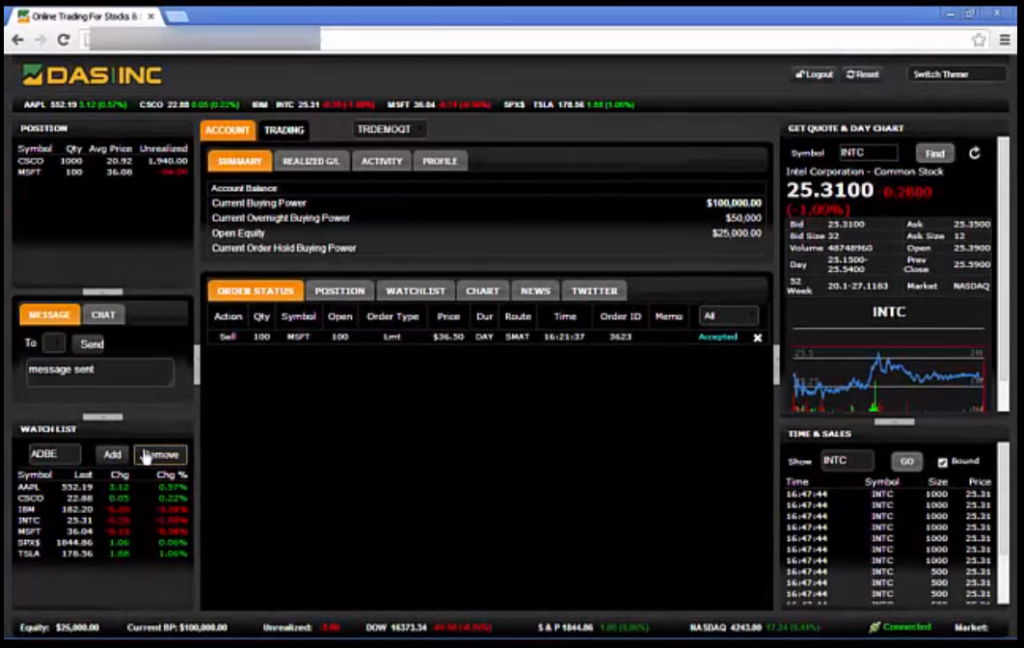
Task: Open the Position tab in the center panel
Action: [x=340, y=291]
